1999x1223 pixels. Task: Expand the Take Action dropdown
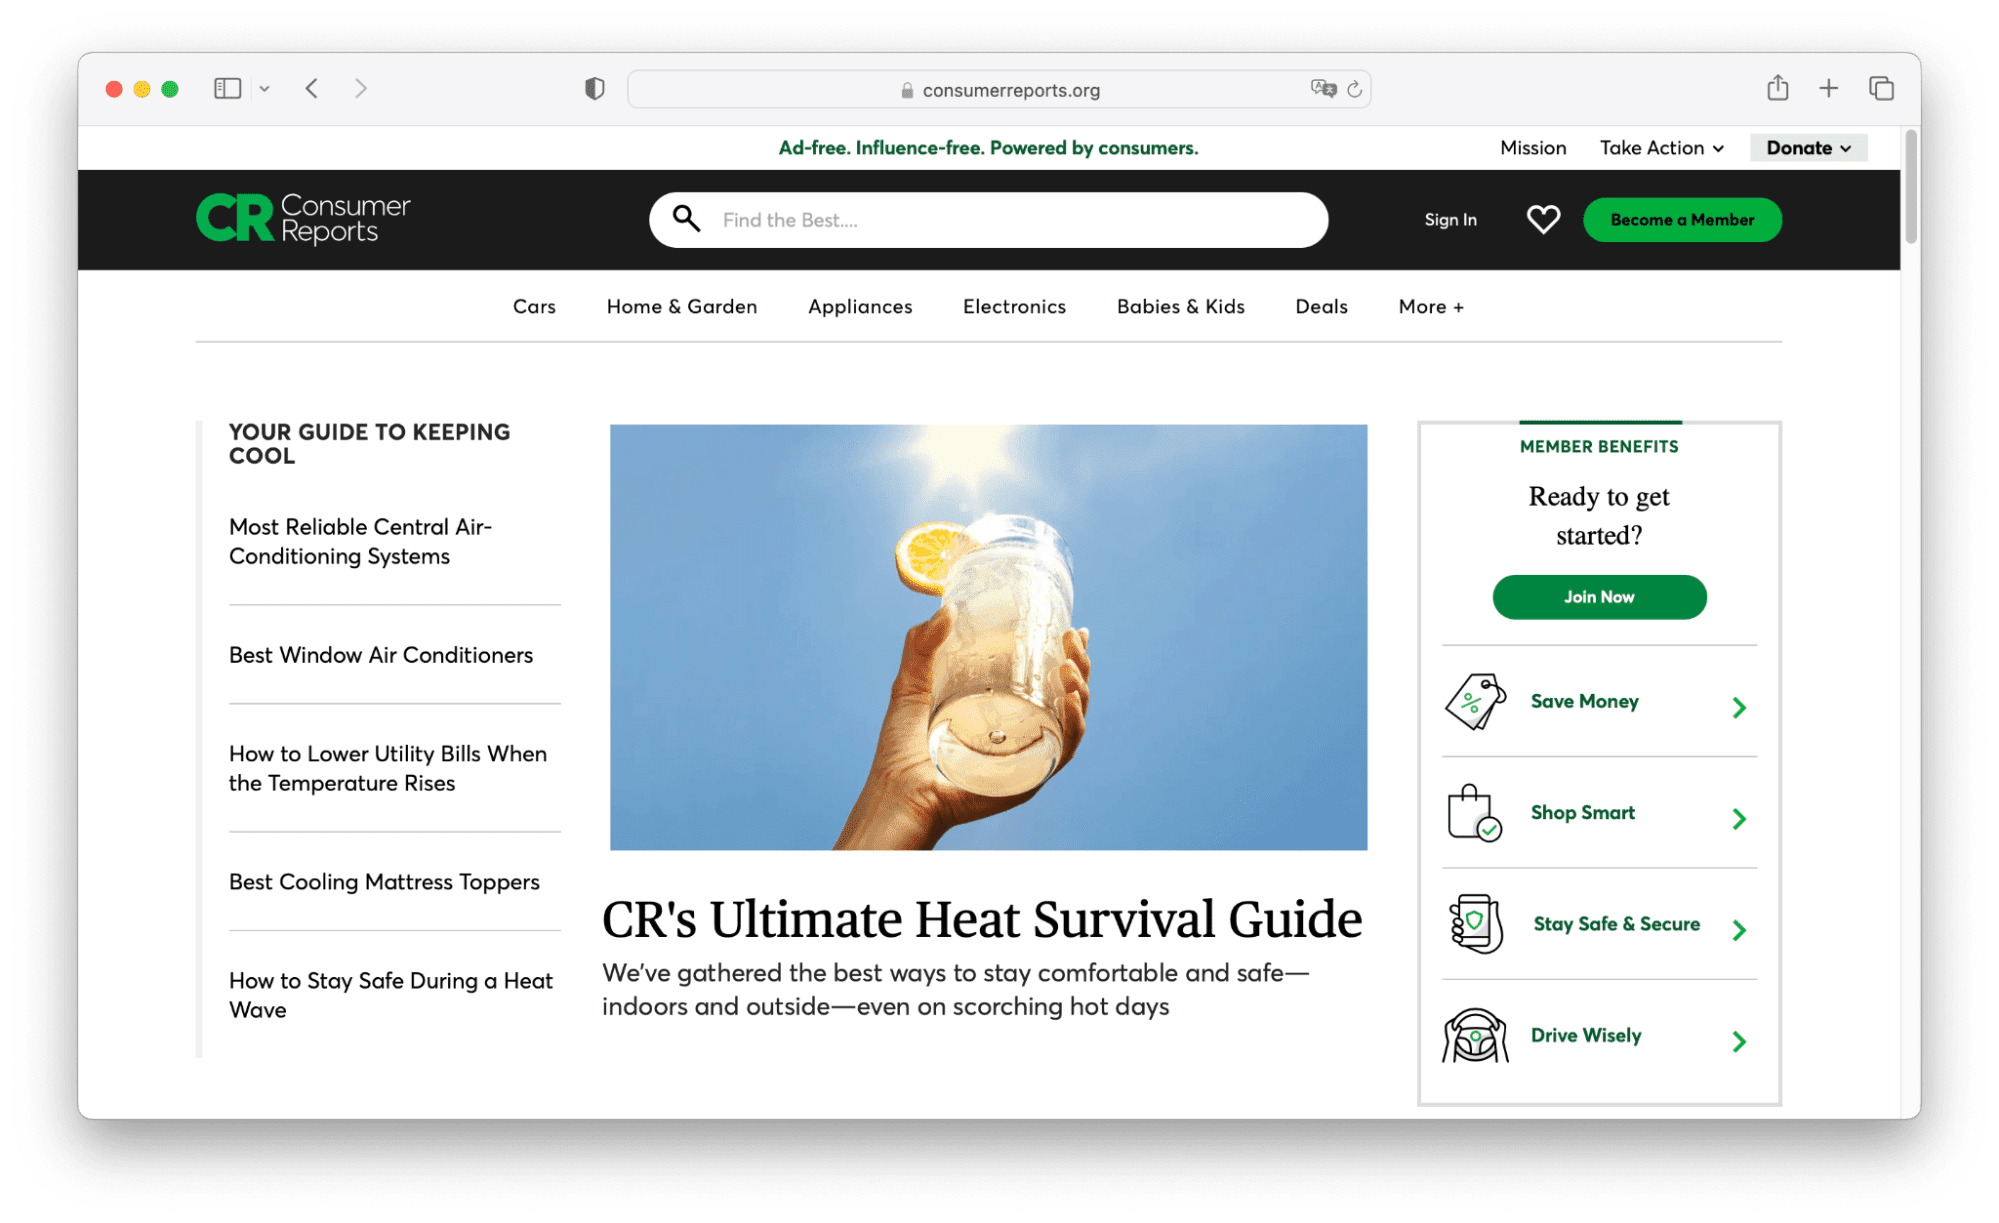(1661, 148)
